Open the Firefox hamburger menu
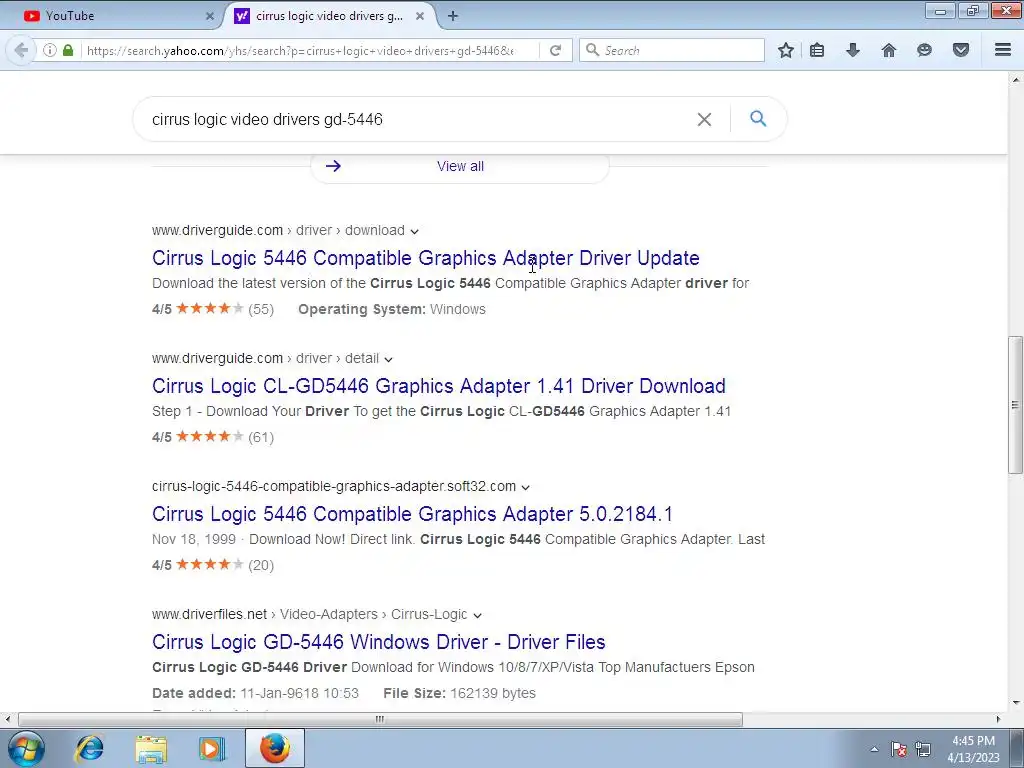 point(1003,50)
